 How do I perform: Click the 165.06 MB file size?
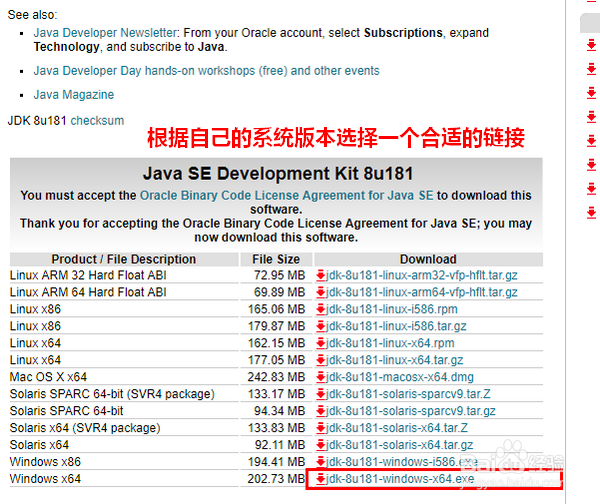click(276, 309)
